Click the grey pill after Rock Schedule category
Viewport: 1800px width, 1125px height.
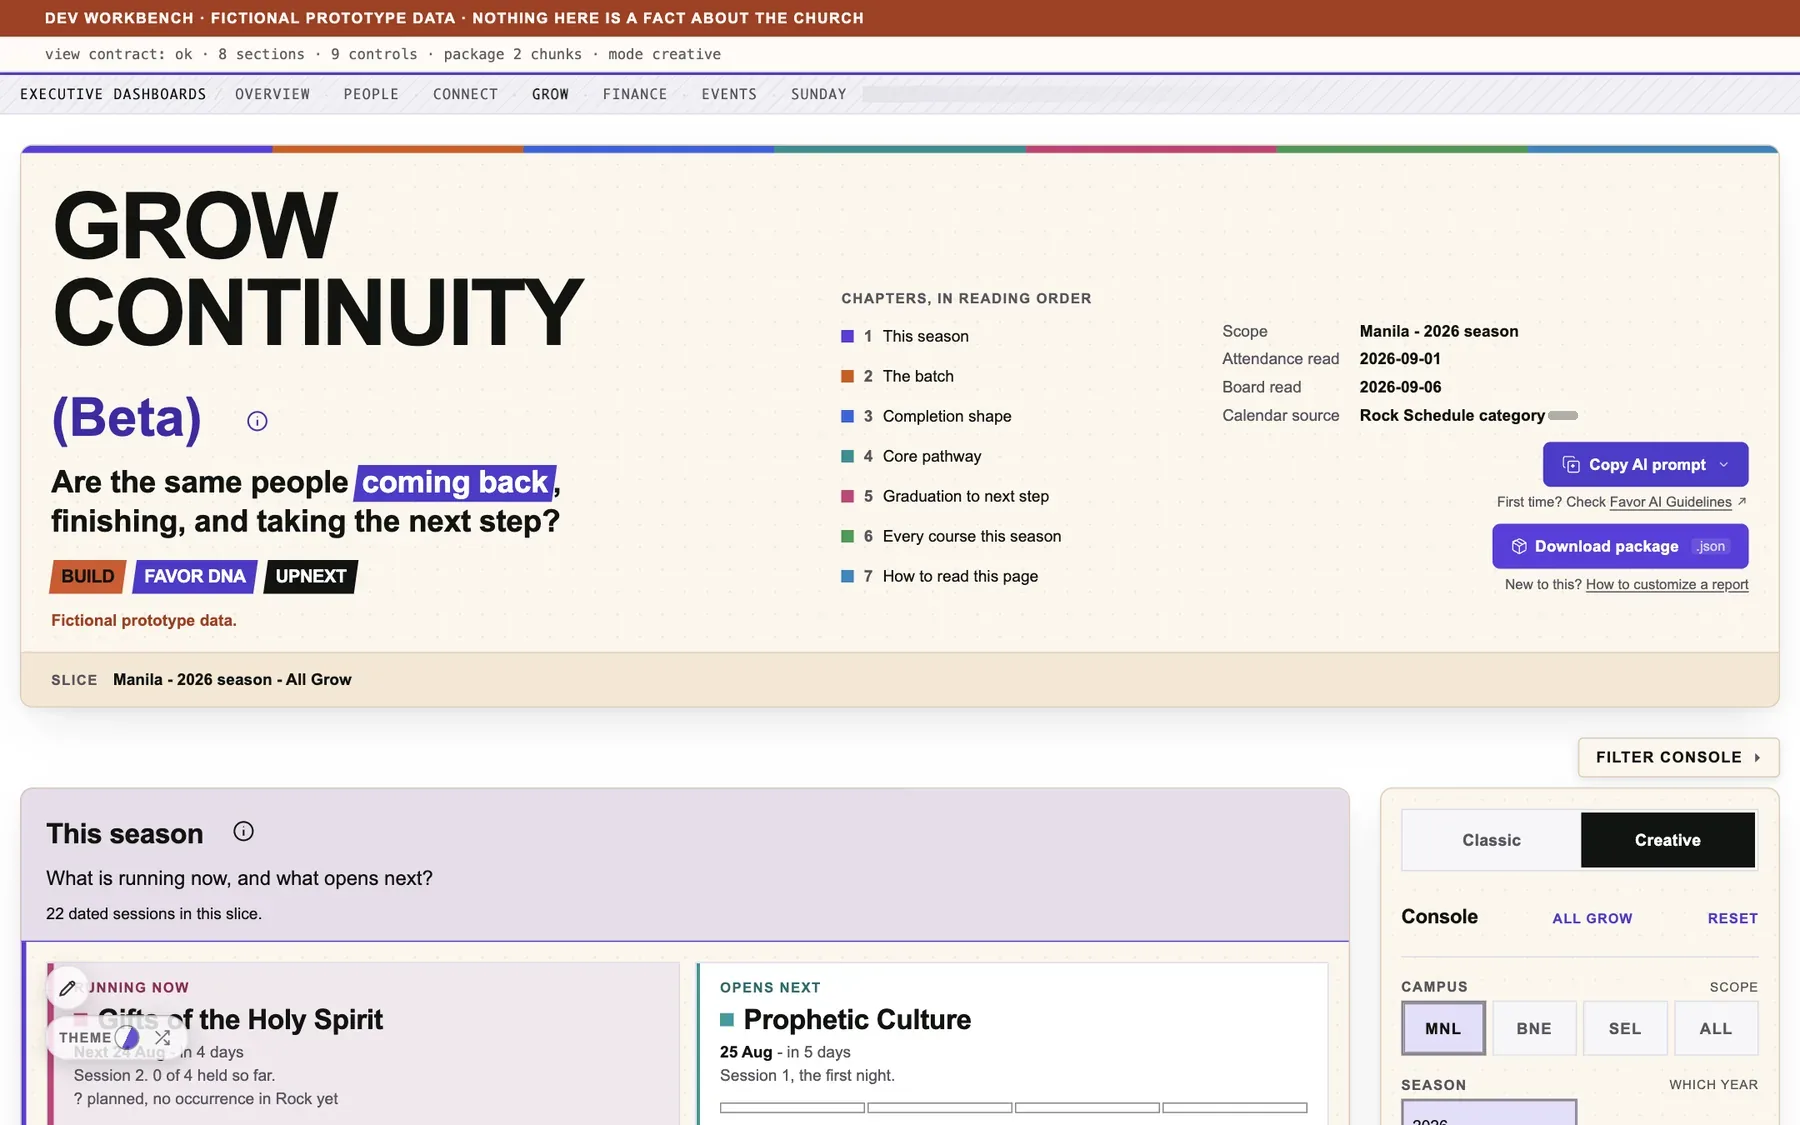pos(1563,415)
